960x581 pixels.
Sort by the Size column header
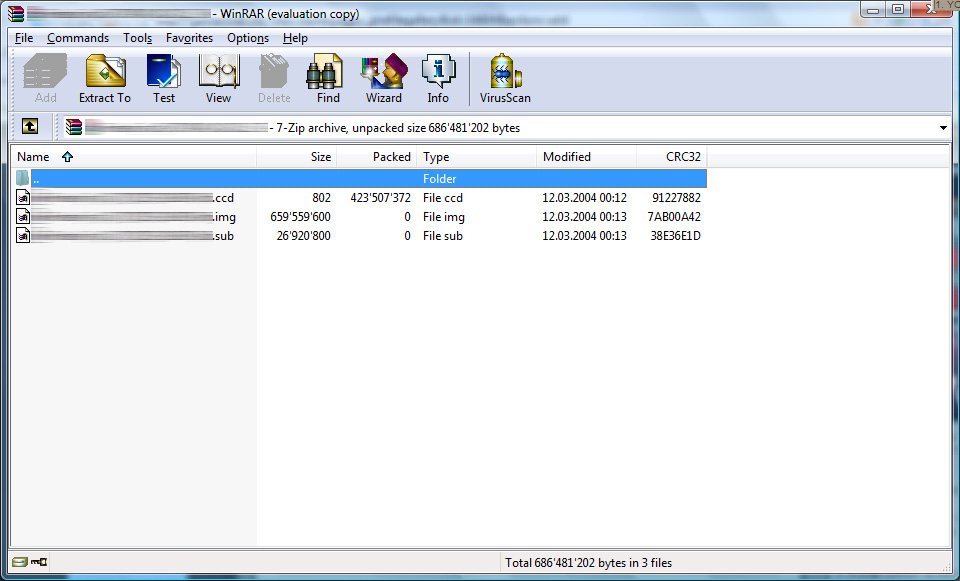[297, 157]
